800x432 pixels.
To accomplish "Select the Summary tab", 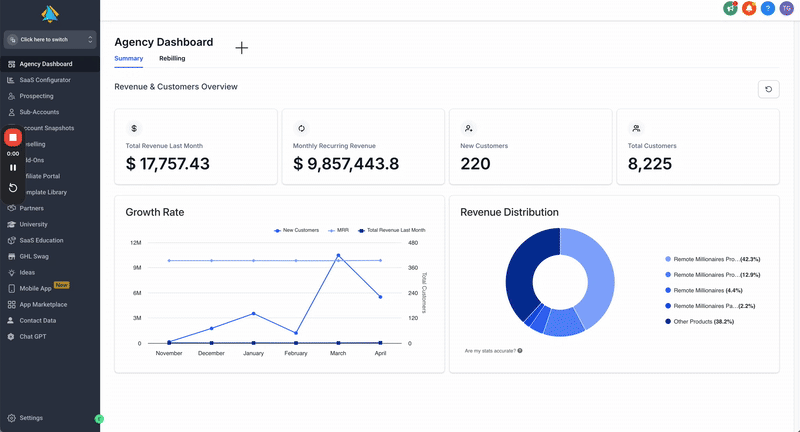I will [128, 59].
